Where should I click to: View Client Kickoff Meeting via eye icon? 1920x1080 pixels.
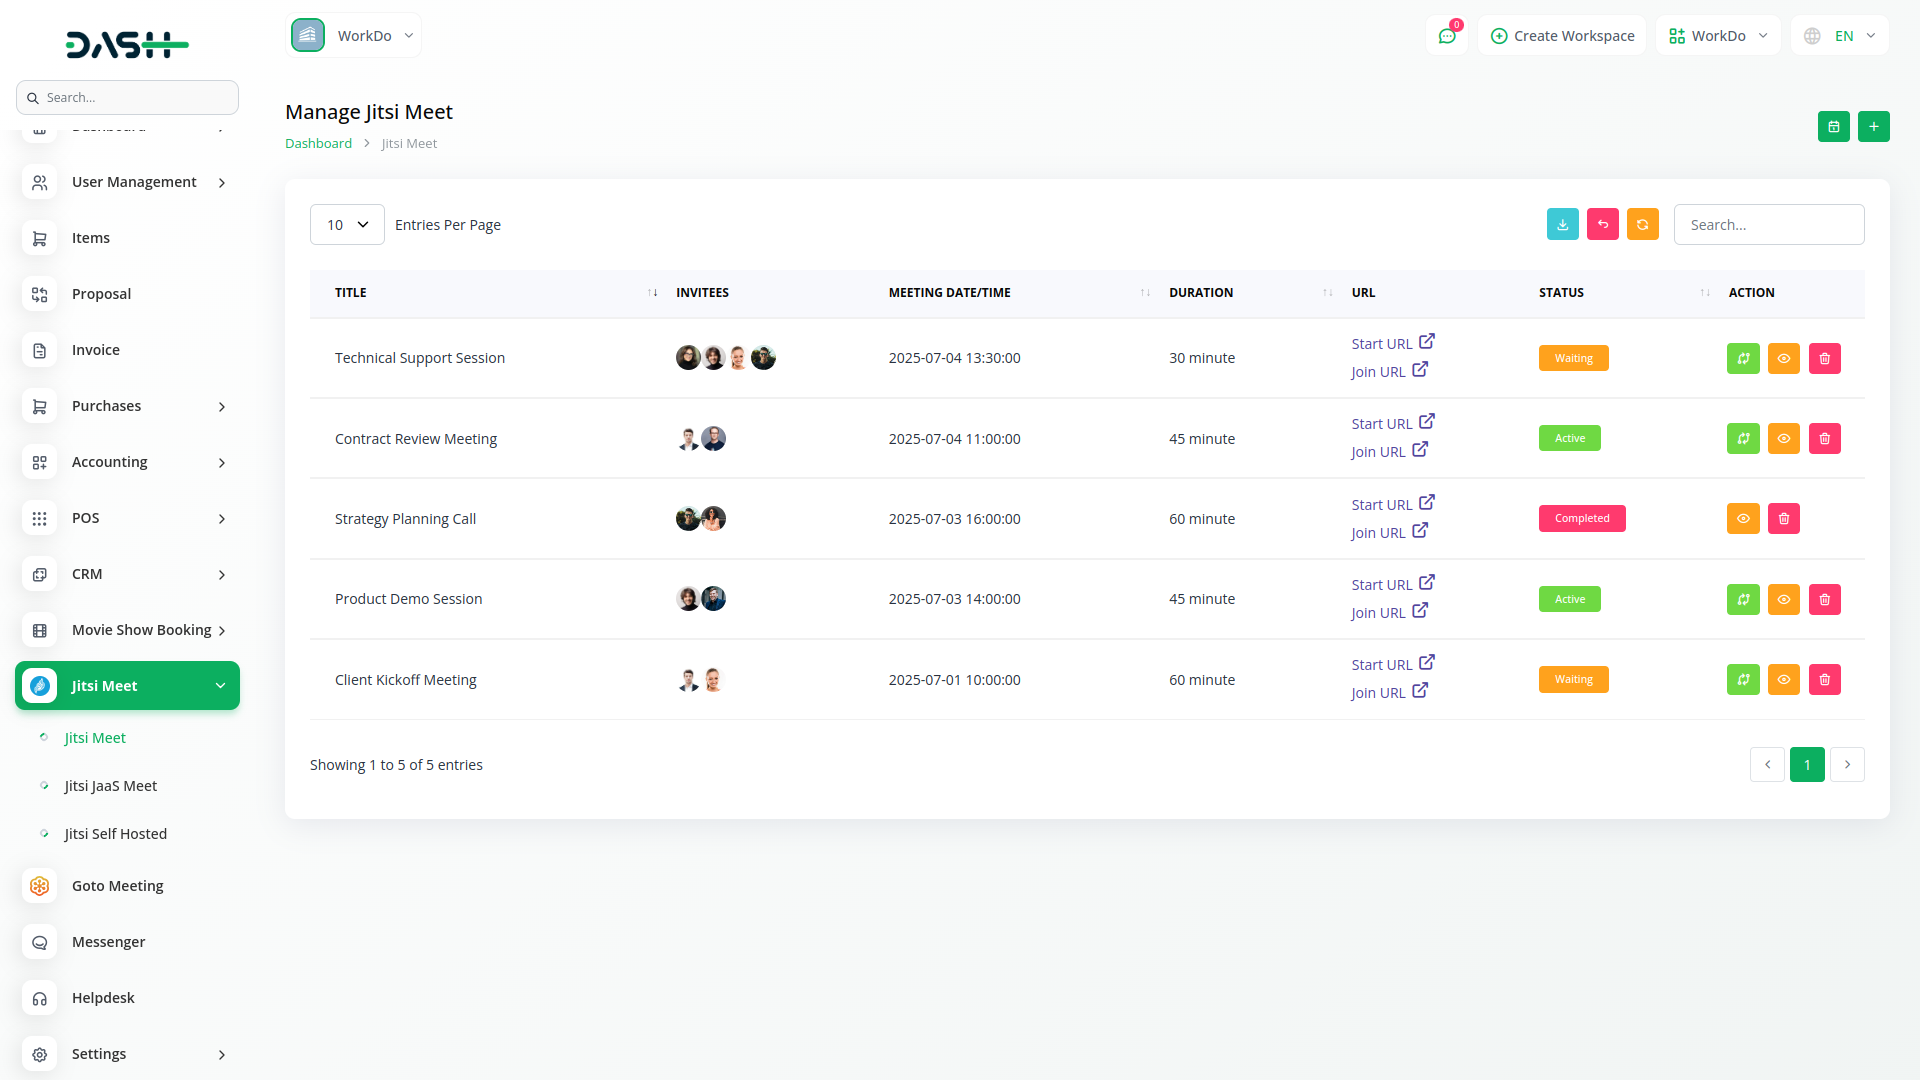[x=1783, y=680]
